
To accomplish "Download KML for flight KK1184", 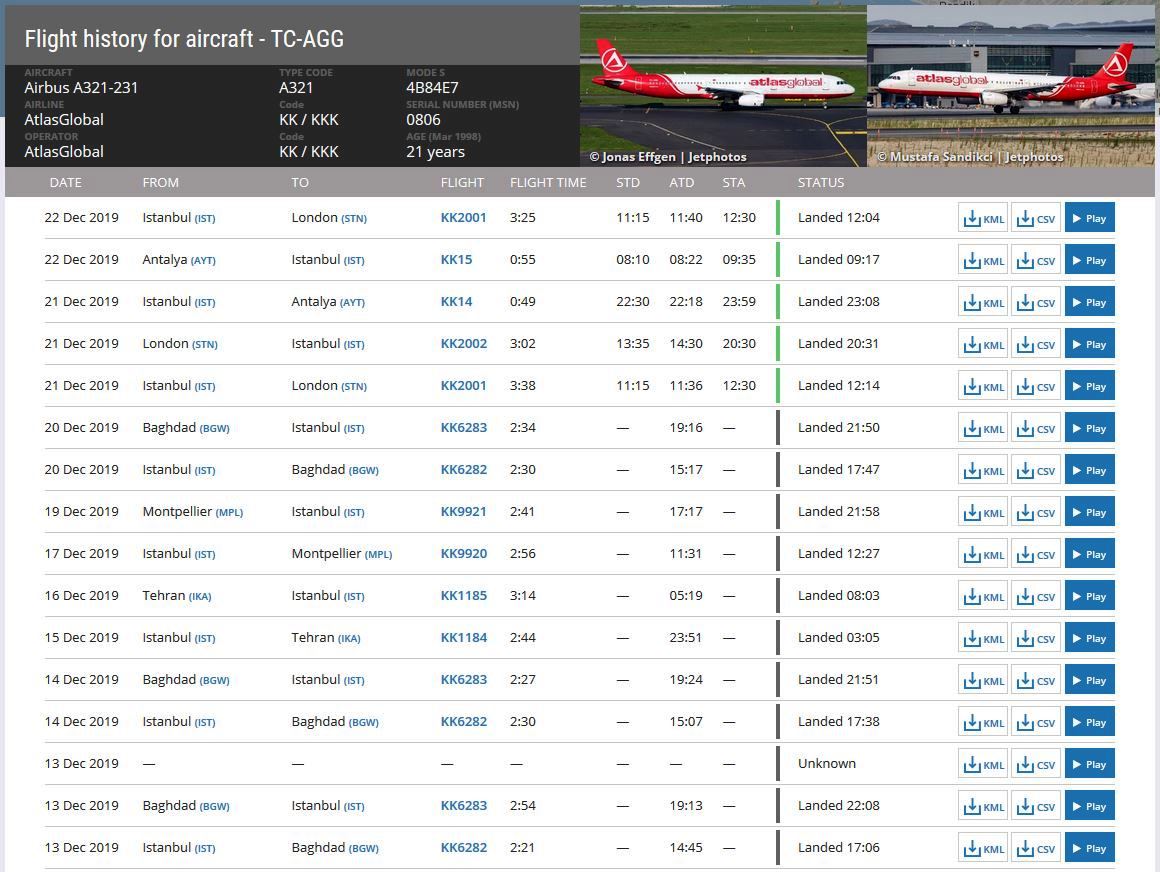I will [x=982, y=638].
